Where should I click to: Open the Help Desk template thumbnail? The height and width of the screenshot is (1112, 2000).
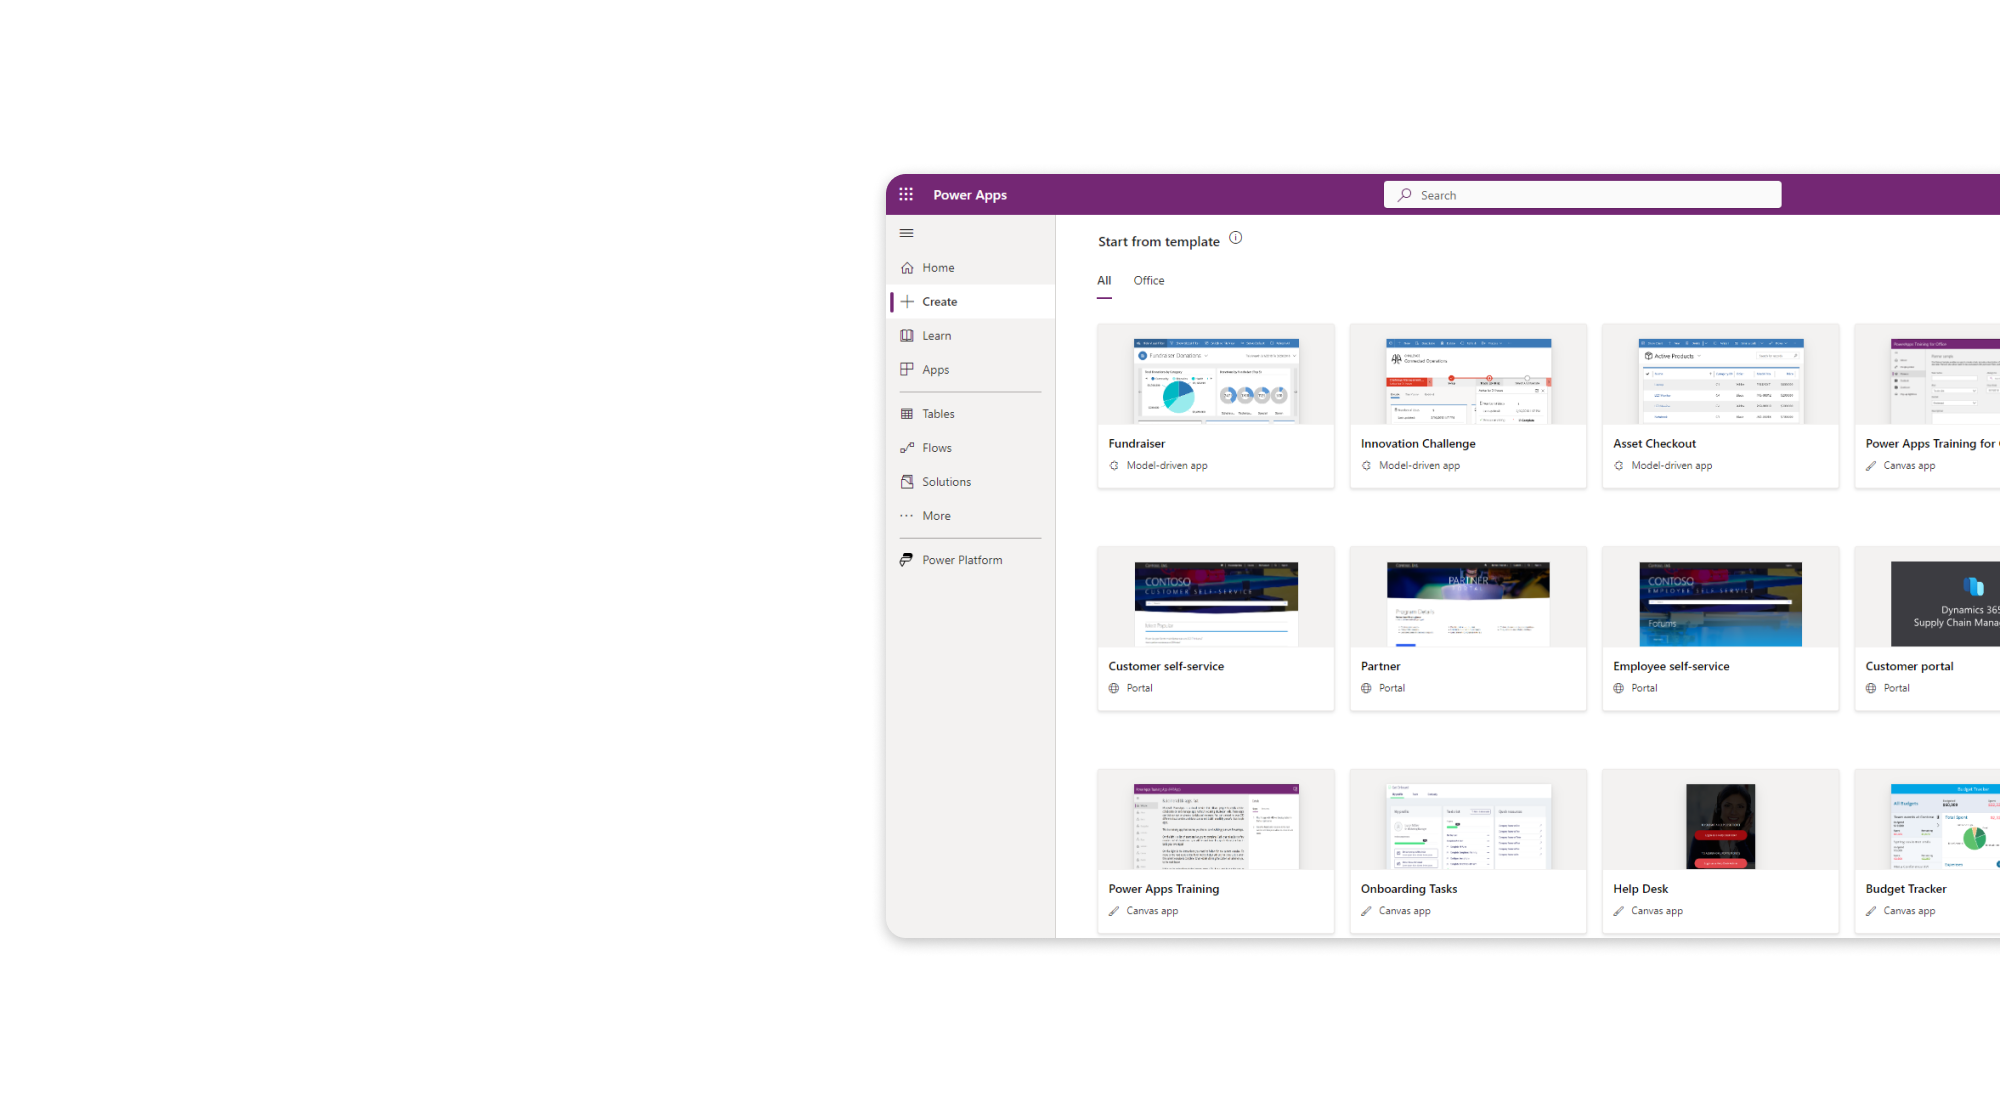pyautogui.click(x=1721, y=826)
